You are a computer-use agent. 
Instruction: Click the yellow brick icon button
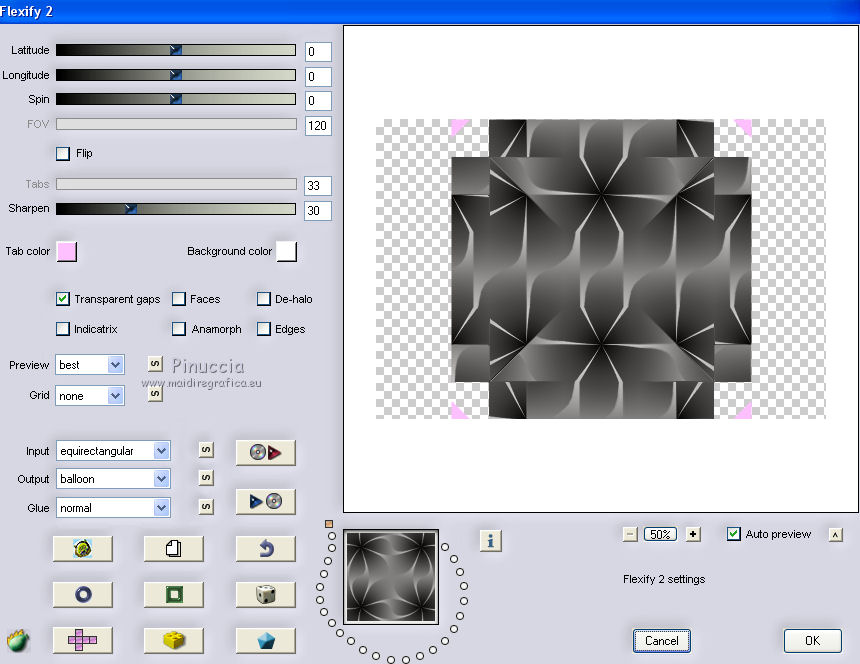(x=173, y=640)
